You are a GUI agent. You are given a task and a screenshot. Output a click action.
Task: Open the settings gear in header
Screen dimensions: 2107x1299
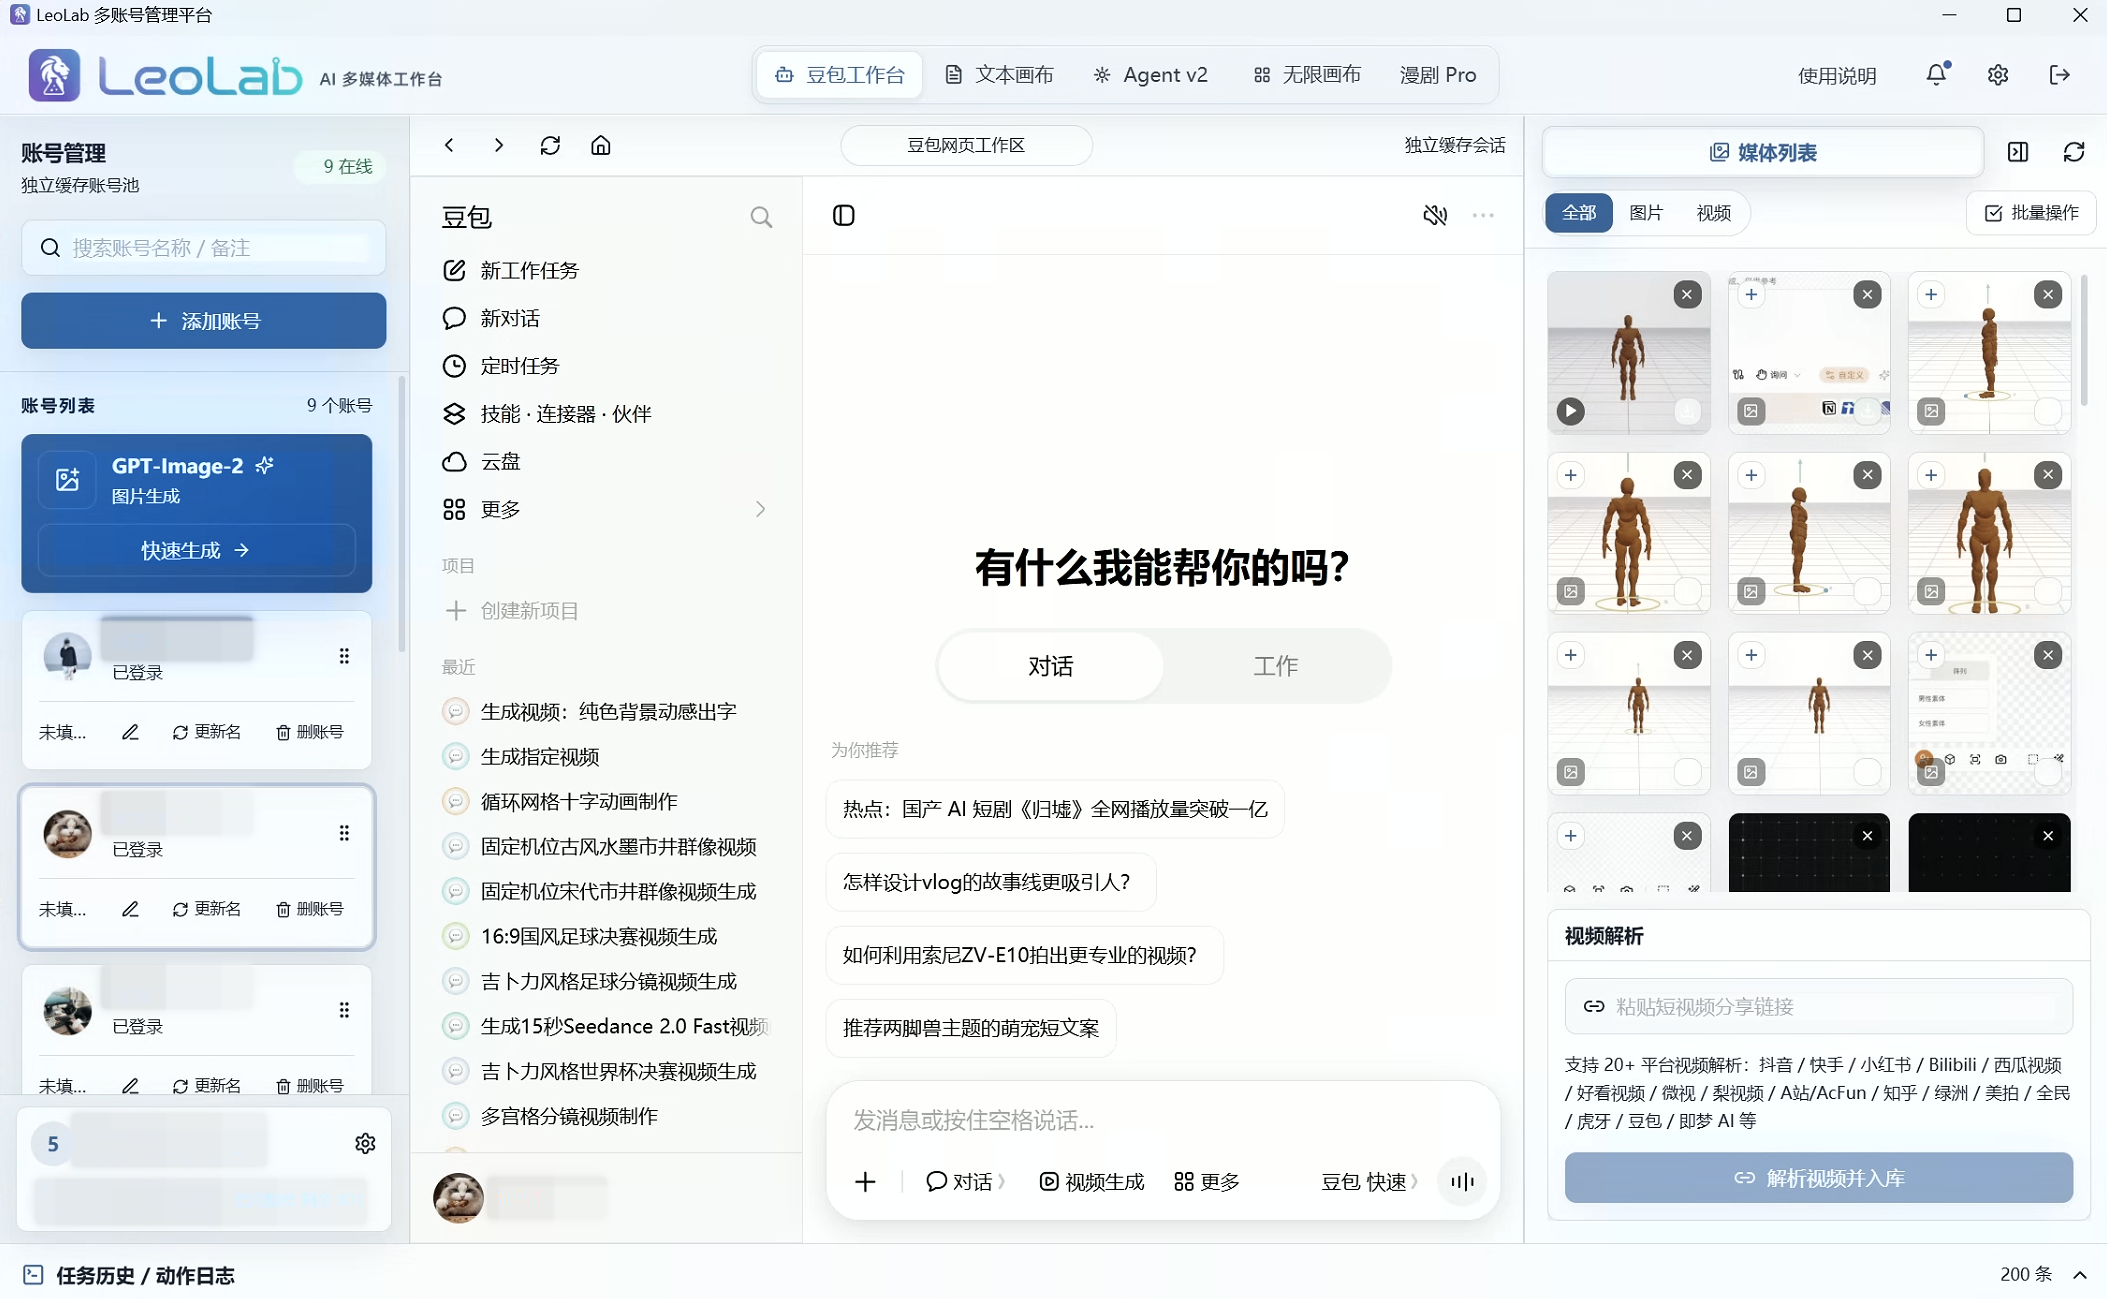click(x=1998, y=75)
